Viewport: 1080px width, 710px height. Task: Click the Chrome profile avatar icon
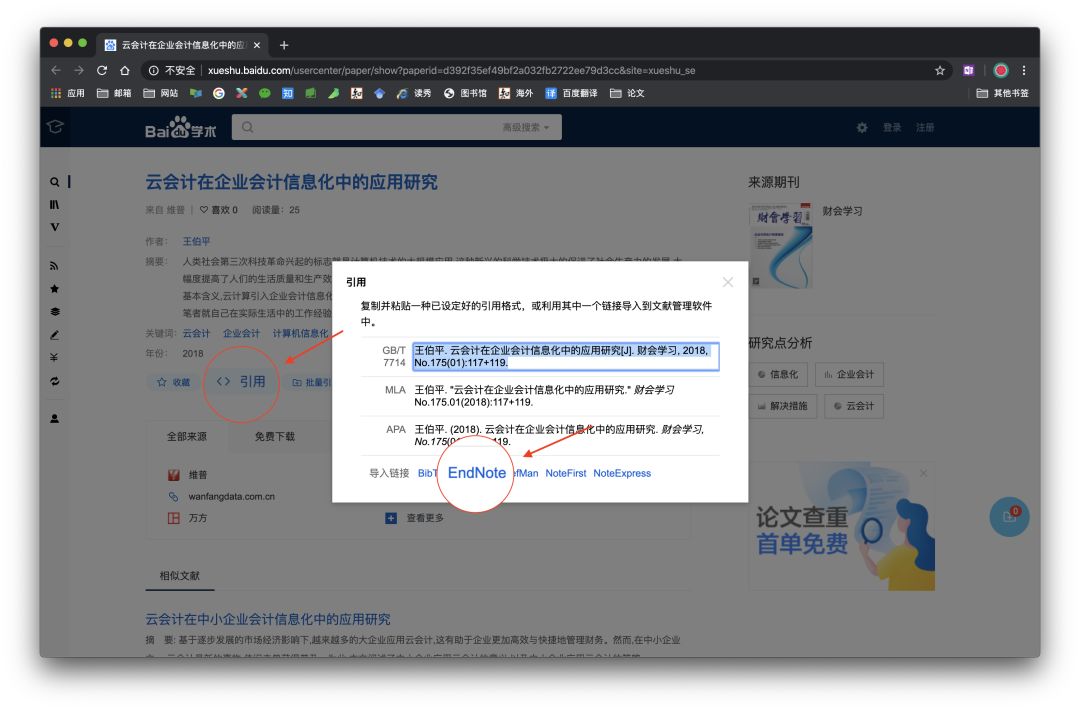(1001, 70)
